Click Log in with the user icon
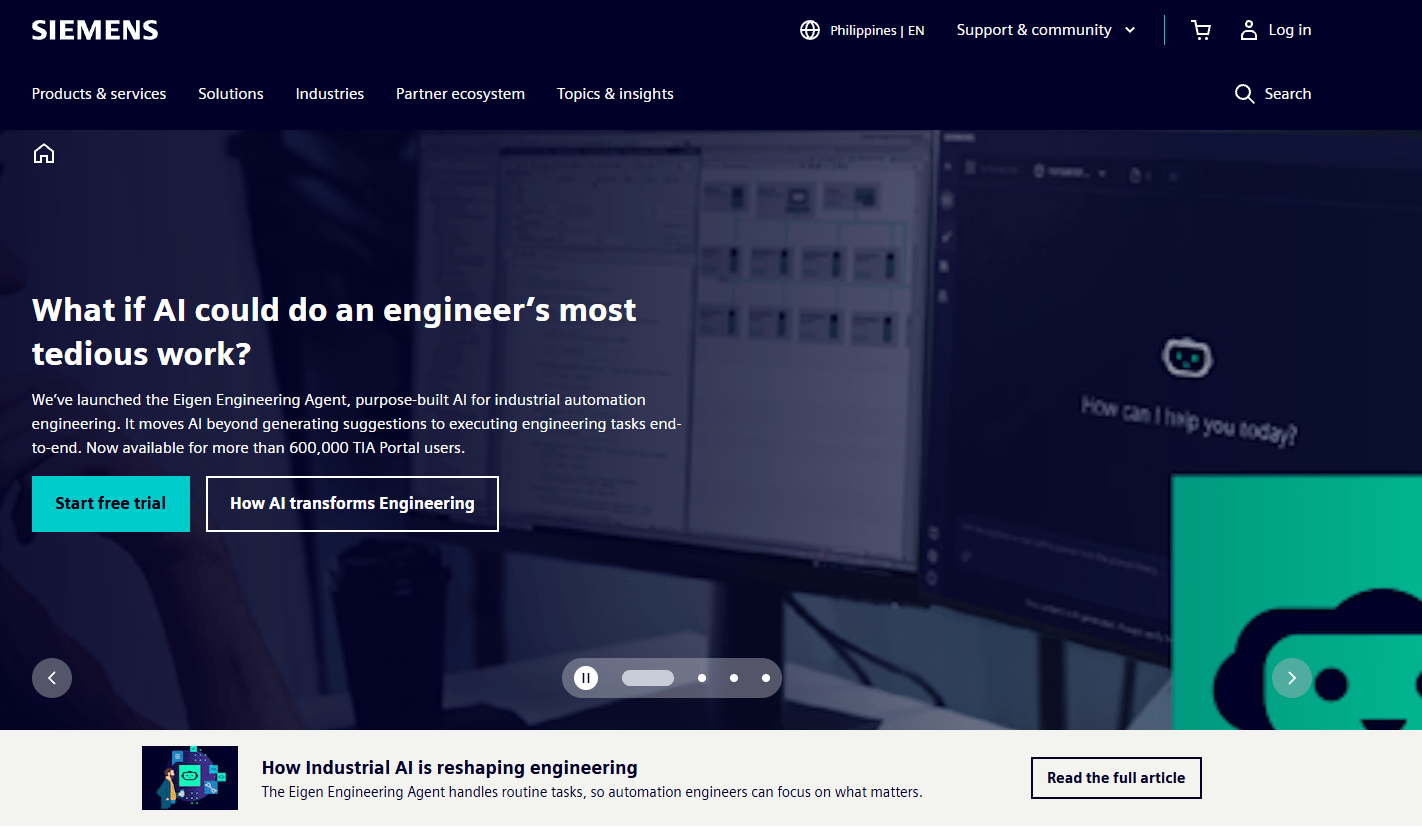The image size is (1422, 828). tap(1275, 30)
